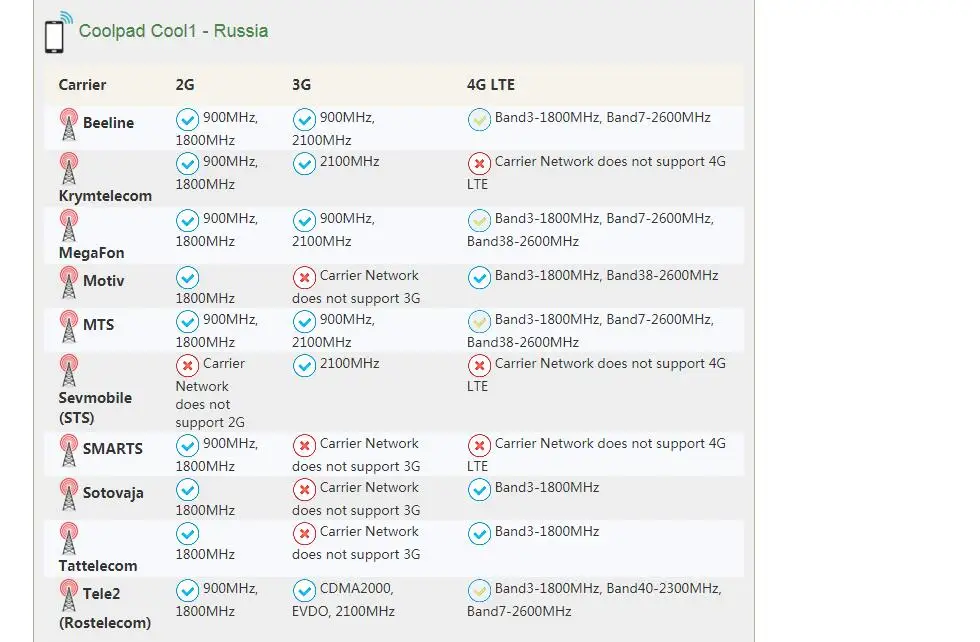980x642 pixels.
Task: Click Tele2 'CDMA2000, EVDO, 2100MHz' 3G text
Action: (343, 600)
